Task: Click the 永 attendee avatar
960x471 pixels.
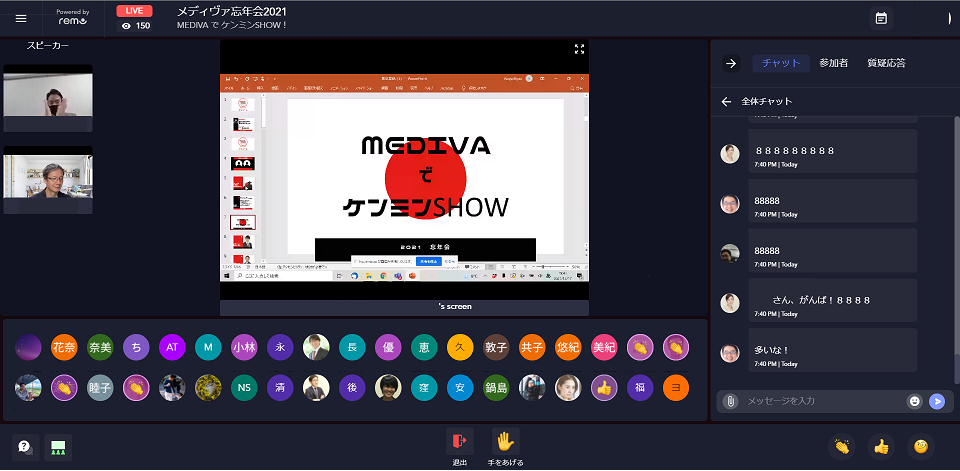Action: point(280,347)
